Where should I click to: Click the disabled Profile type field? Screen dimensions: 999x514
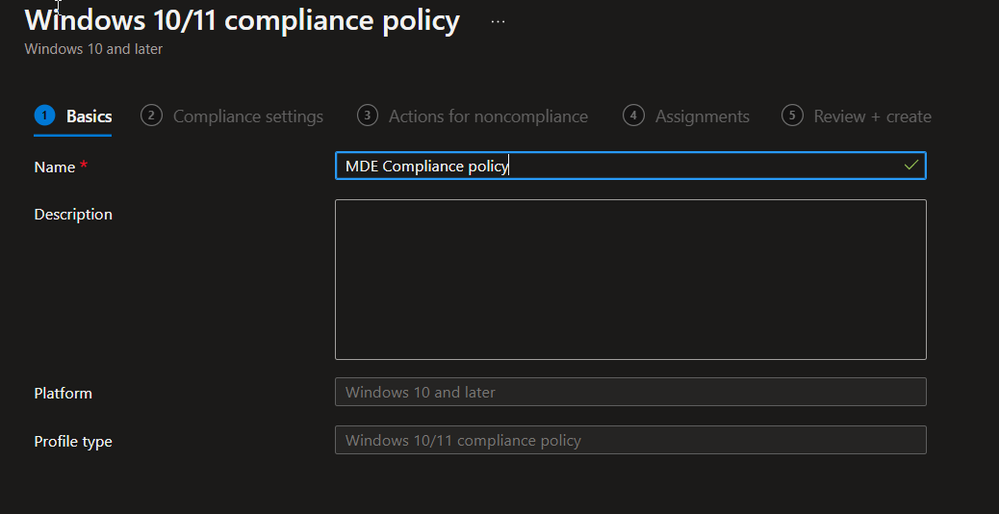[x=630, y=440]
